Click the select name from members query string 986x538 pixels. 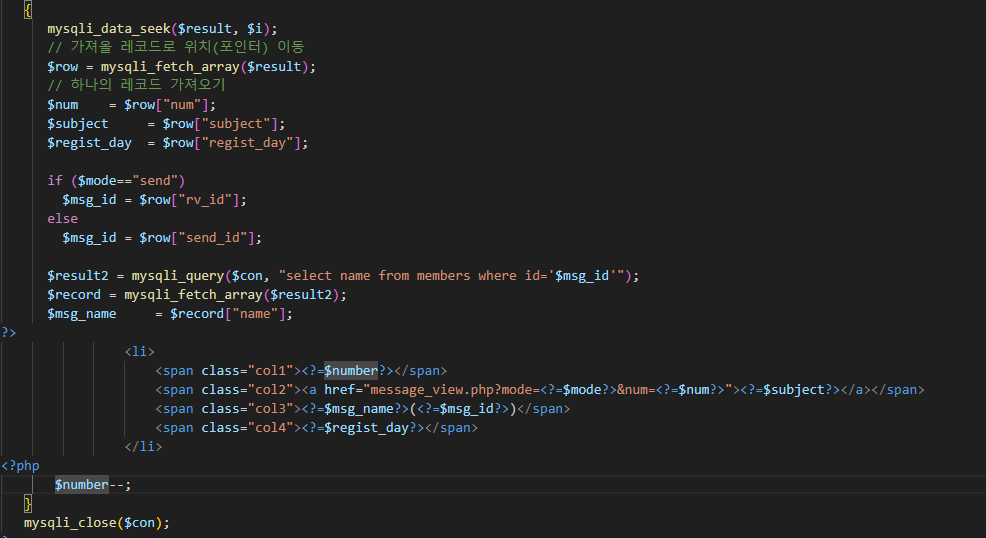point(451,276)
